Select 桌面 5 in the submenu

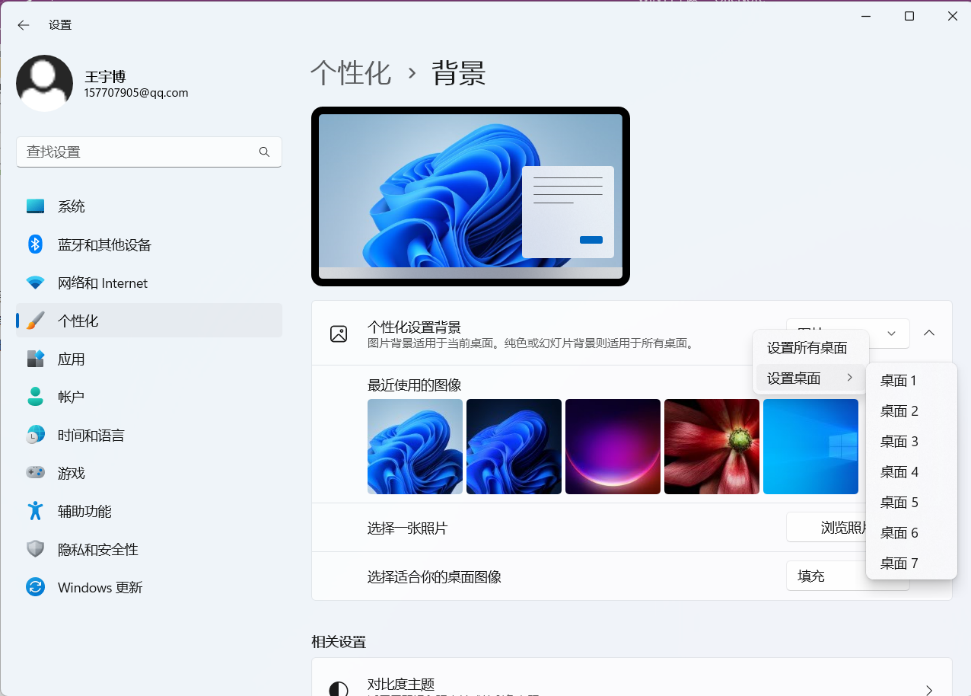pos(912,502)
